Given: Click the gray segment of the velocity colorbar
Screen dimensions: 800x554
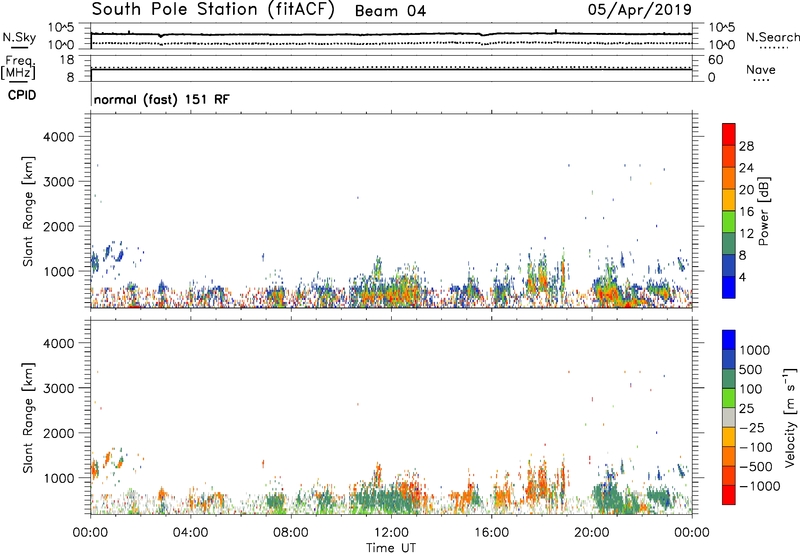Looking at the screenshot, I should pyautogui.click(x=729, y=417).
